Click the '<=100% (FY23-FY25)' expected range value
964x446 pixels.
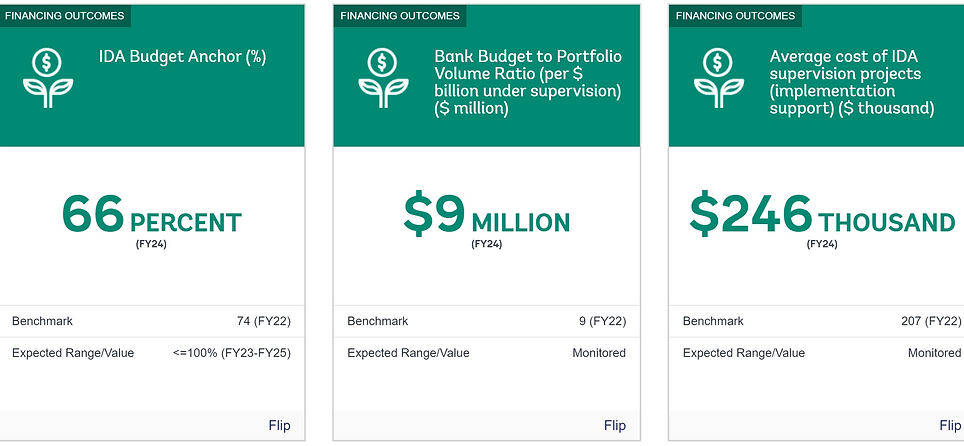231,353
